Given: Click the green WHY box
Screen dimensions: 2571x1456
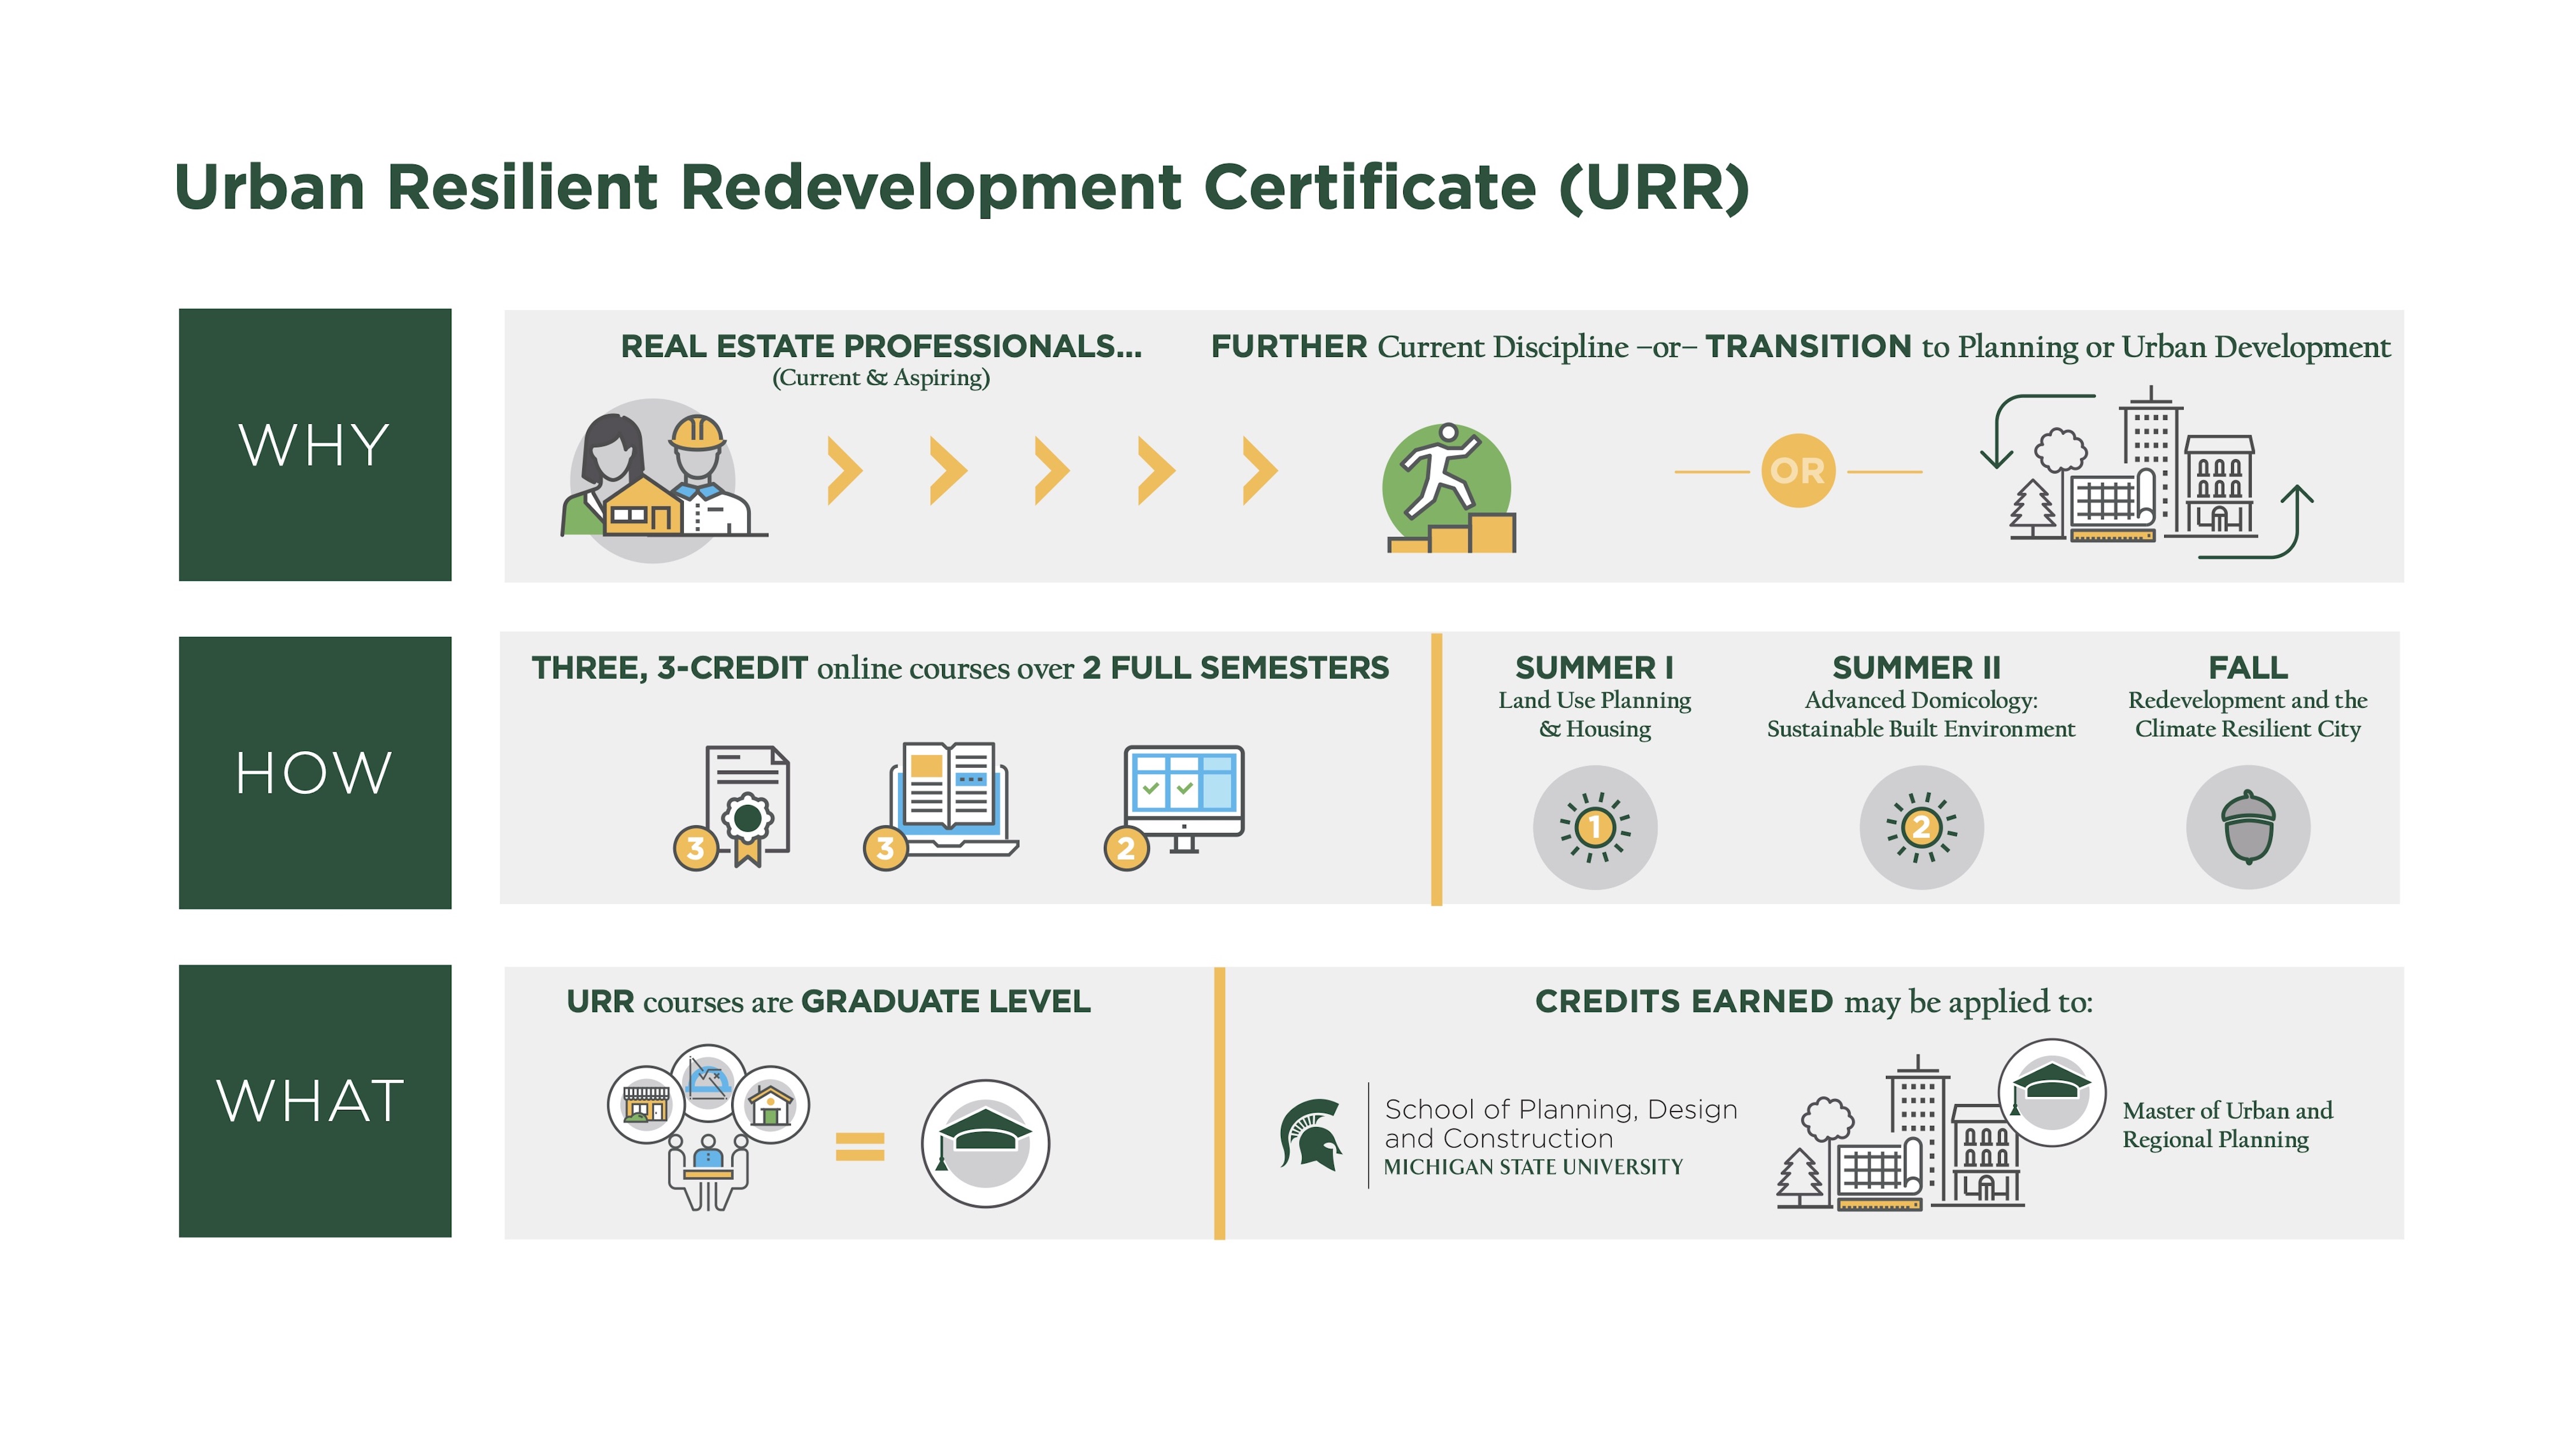Looking at the screenshot, I should pos(315,445).
